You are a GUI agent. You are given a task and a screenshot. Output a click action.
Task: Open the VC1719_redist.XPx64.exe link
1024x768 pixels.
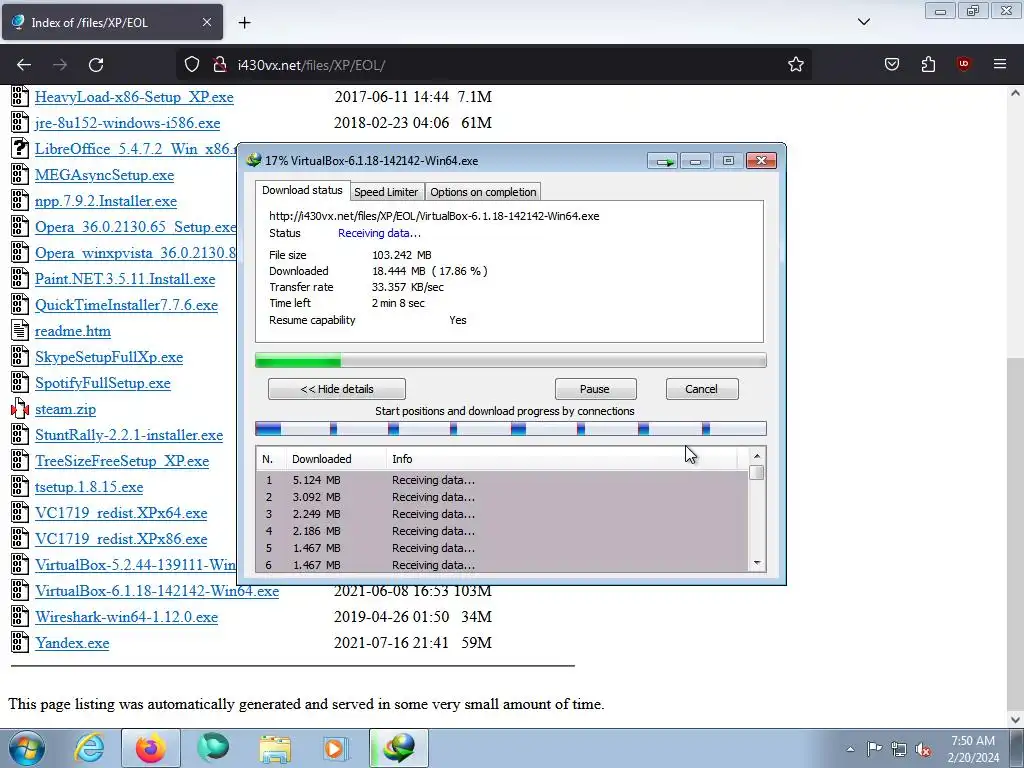pos(121,513)
